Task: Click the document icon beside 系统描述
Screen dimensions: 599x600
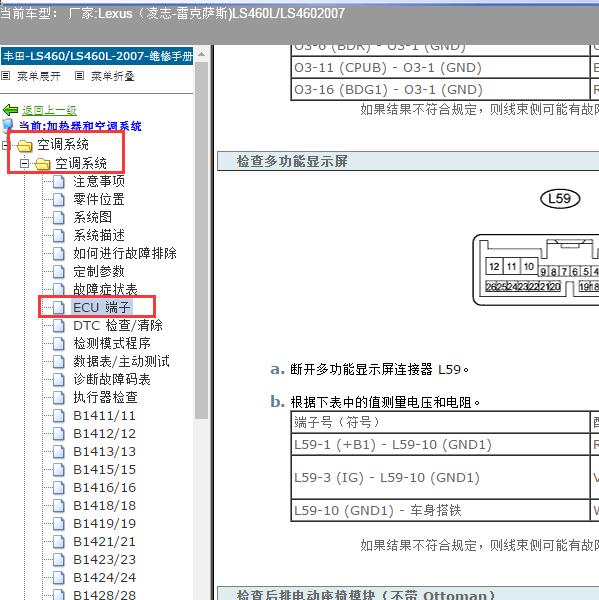Action: pos(59,235)
